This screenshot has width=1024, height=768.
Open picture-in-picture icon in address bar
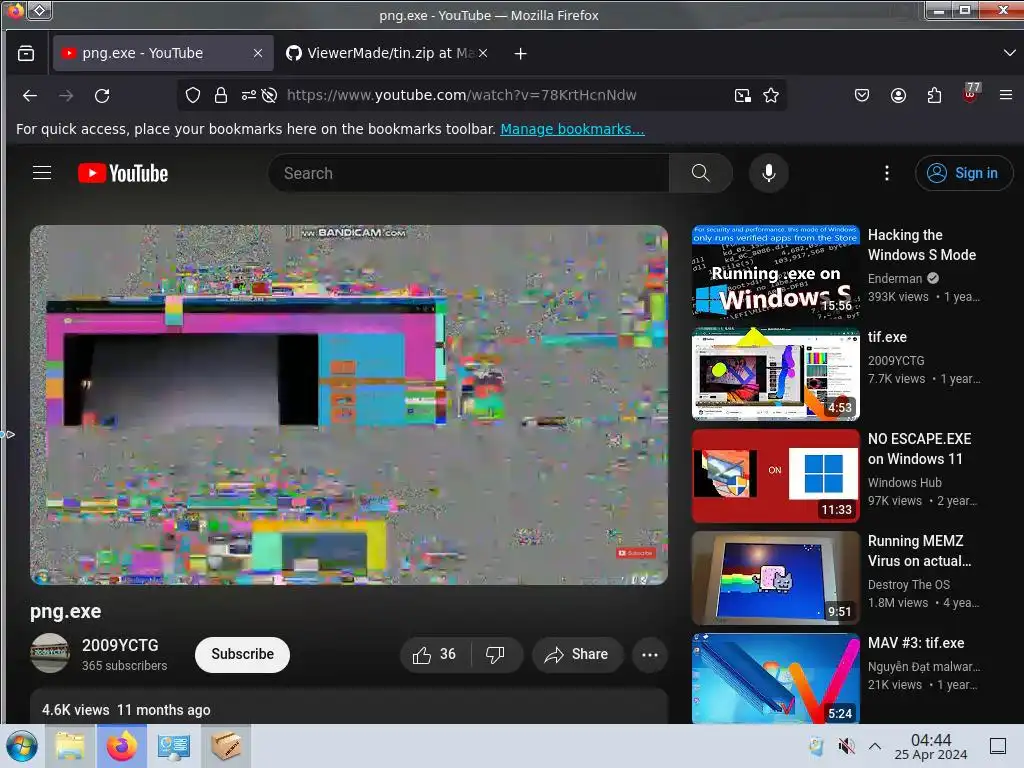[743, 95]
